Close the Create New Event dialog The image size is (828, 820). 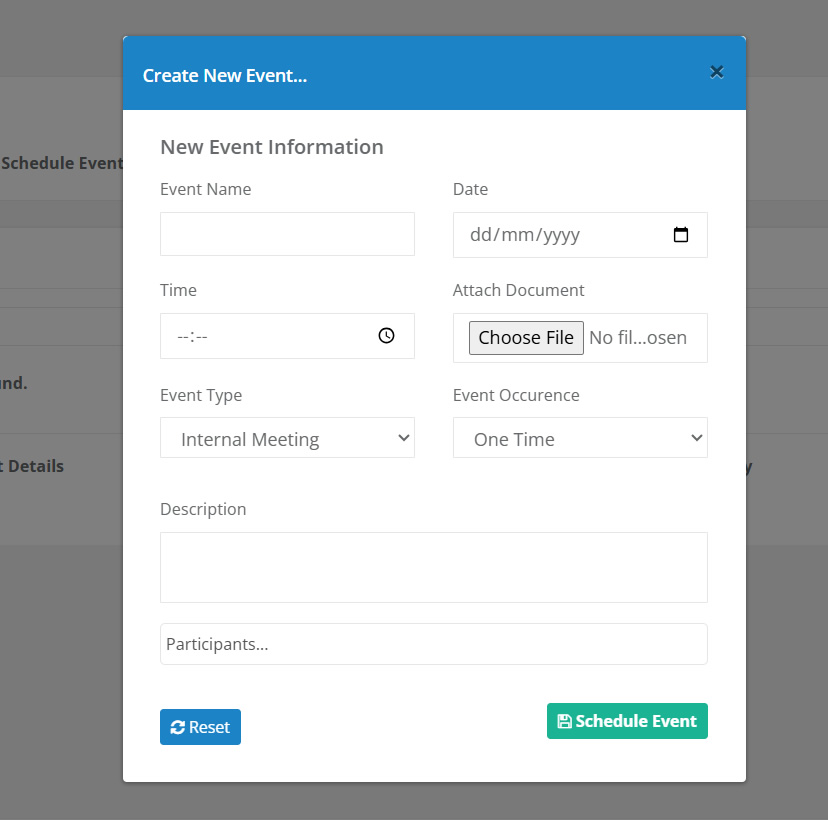coord(717,72)
